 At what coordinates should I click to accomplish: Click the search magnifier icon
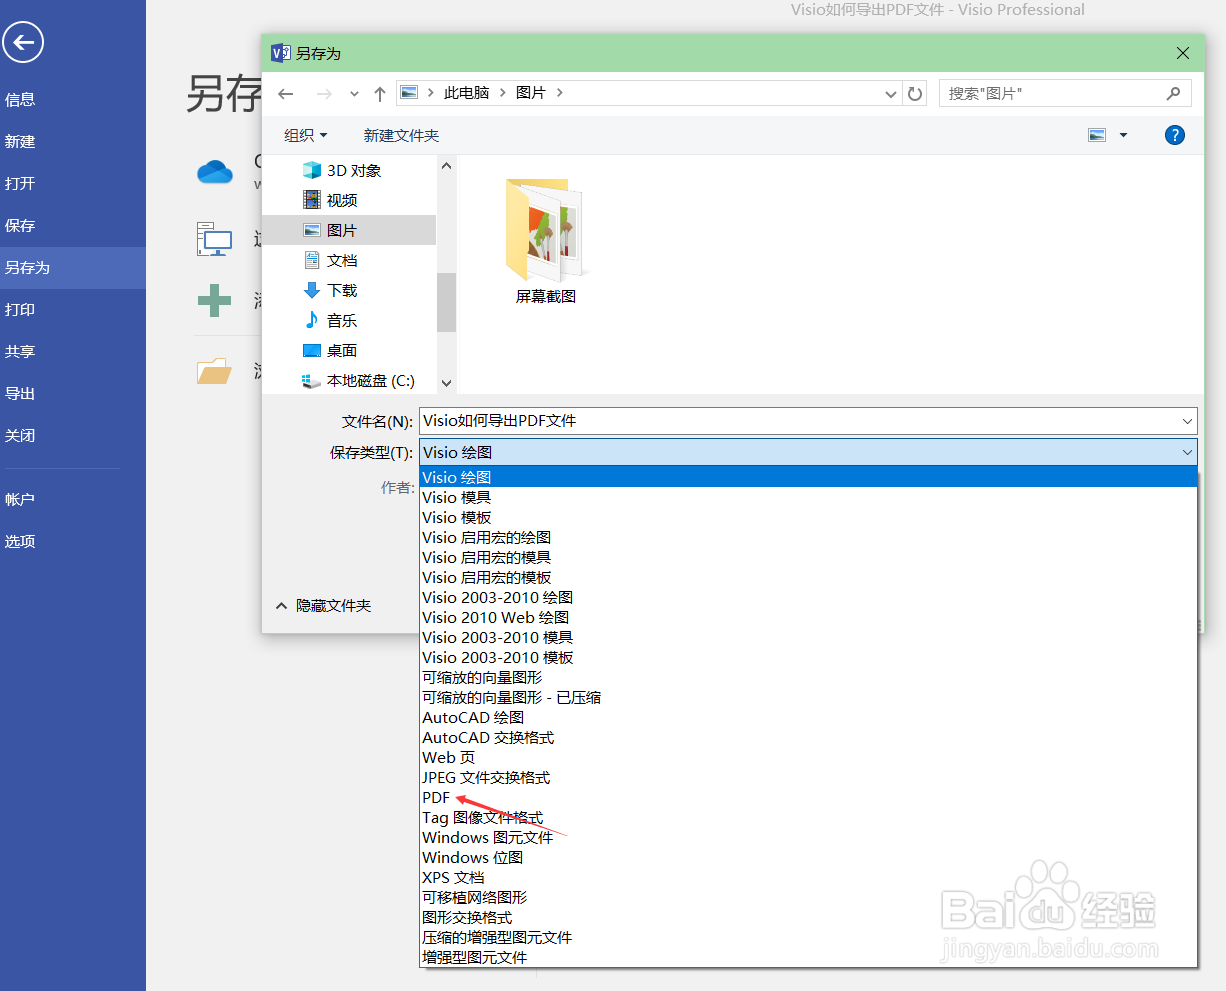[x=1173, y=93]
